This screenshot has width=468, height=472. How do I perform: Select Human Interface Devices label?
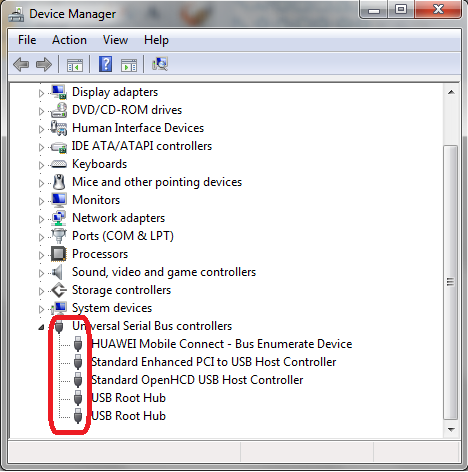tap(138, 128)
